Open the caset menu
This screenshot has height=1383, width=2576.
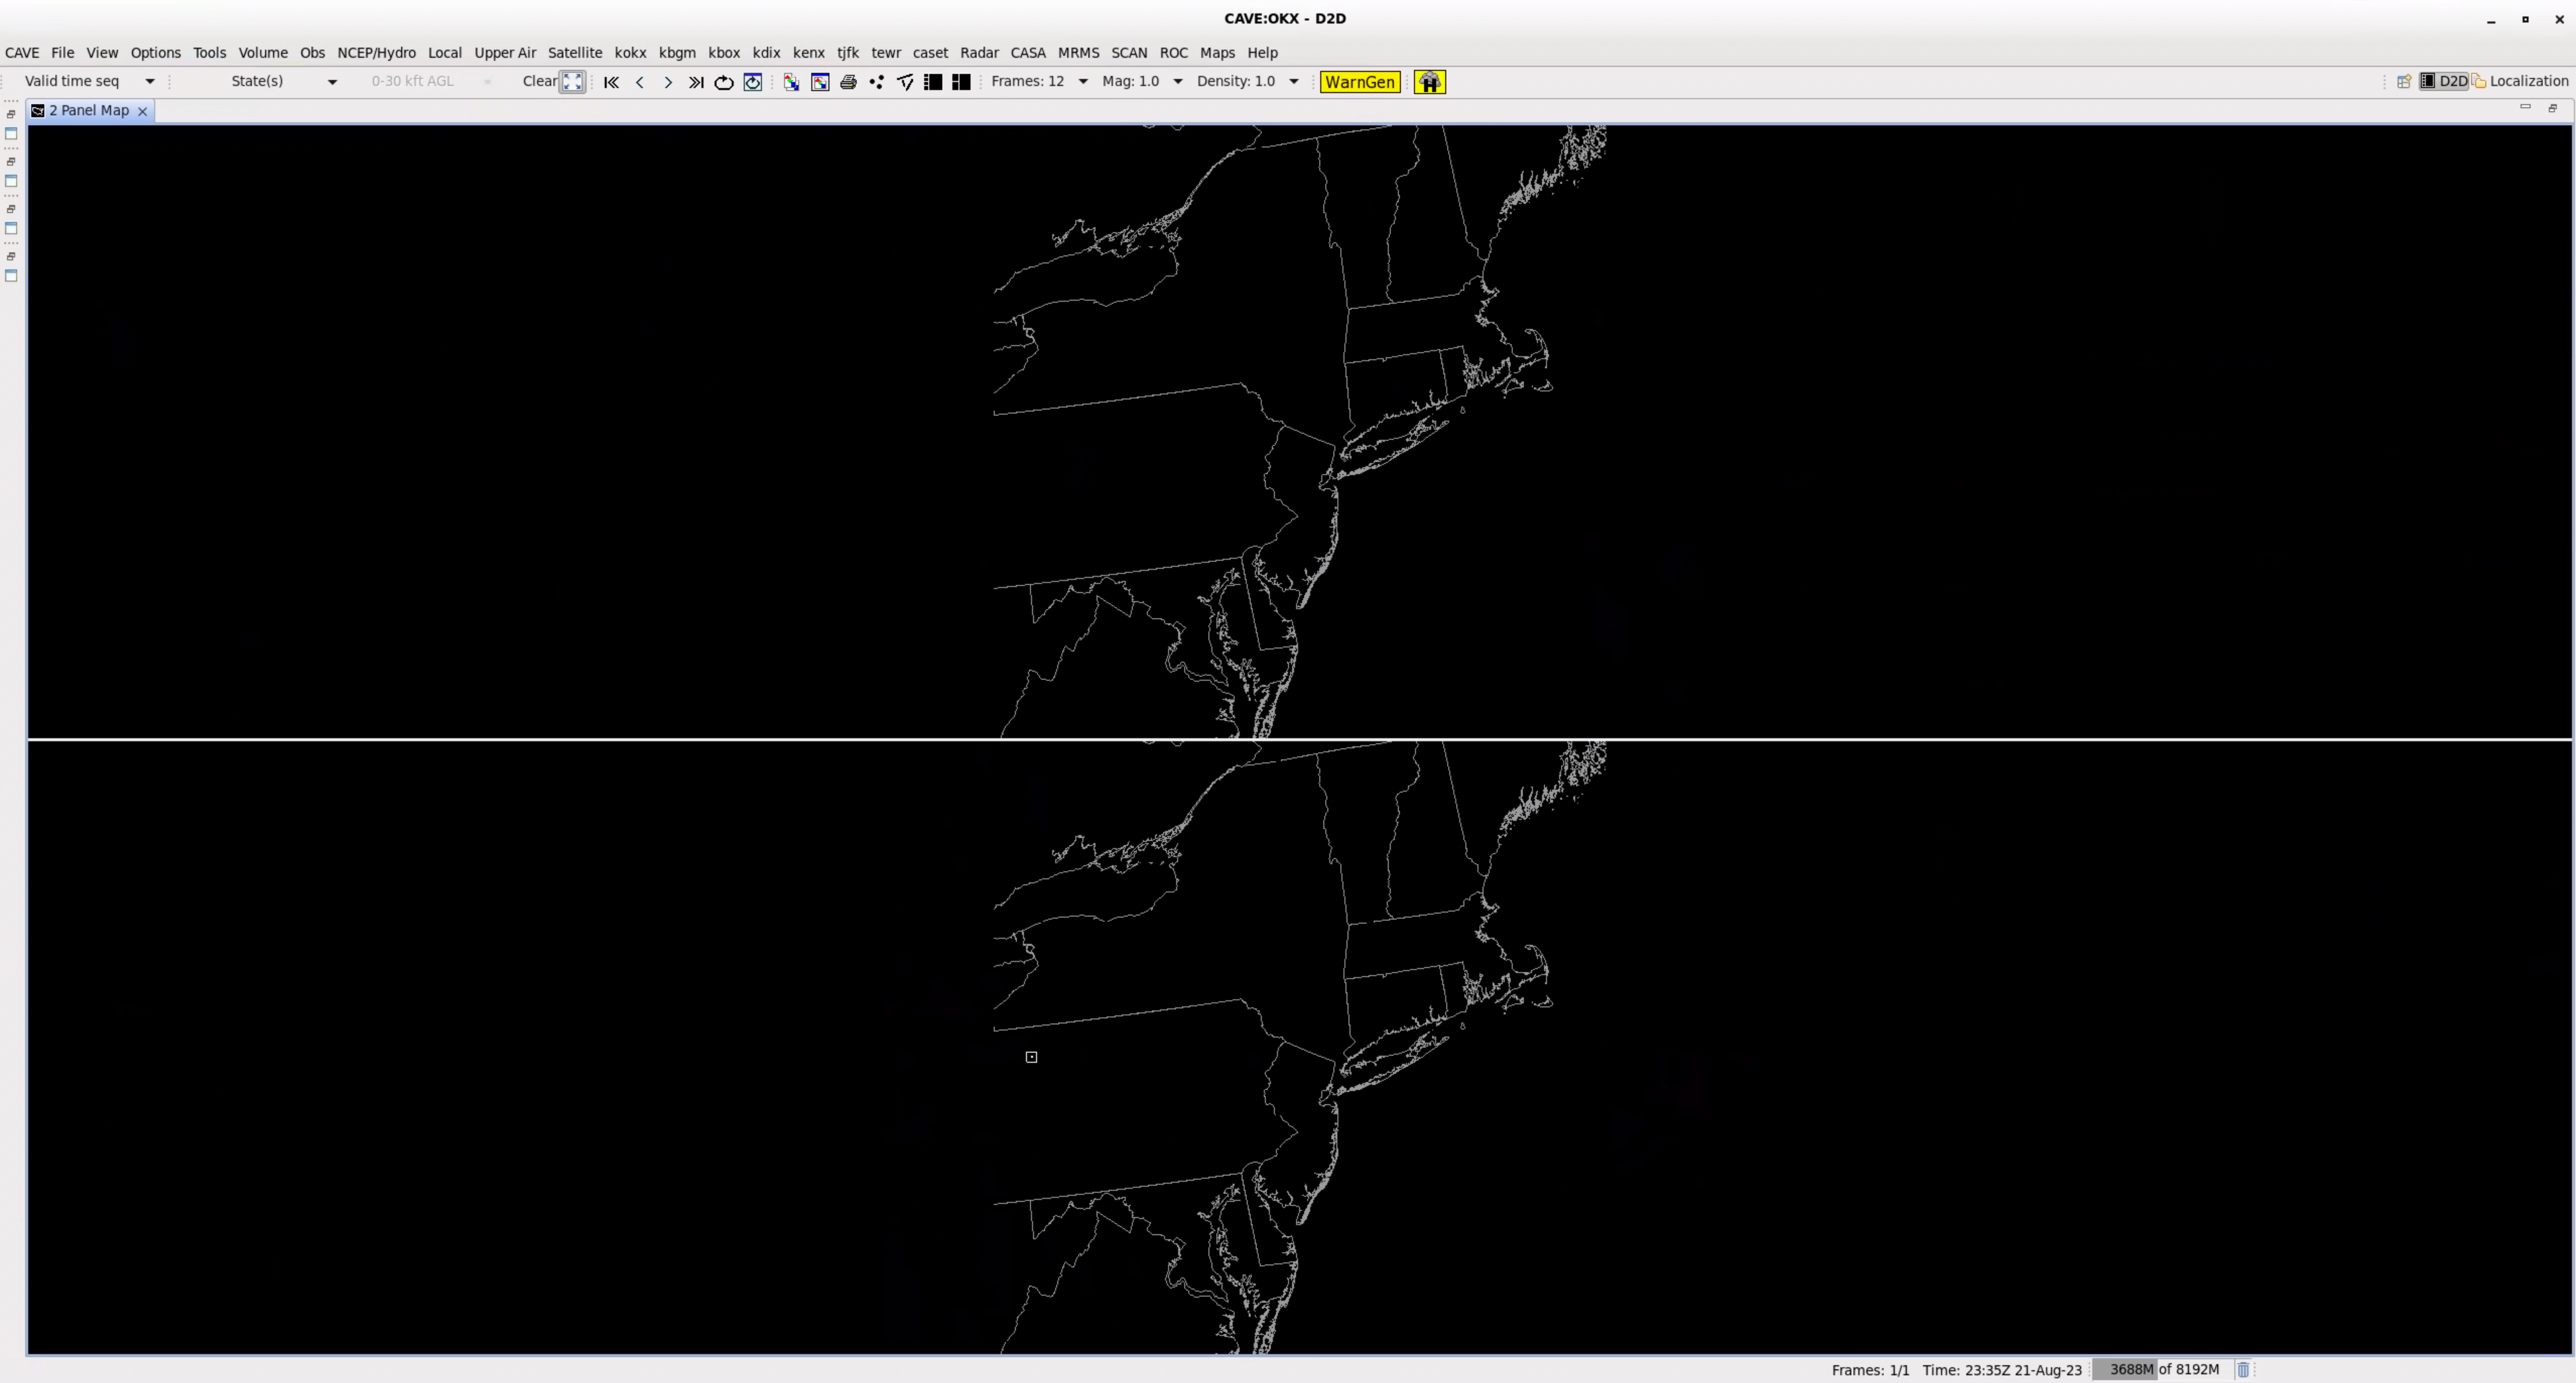[x=930, y=52]
